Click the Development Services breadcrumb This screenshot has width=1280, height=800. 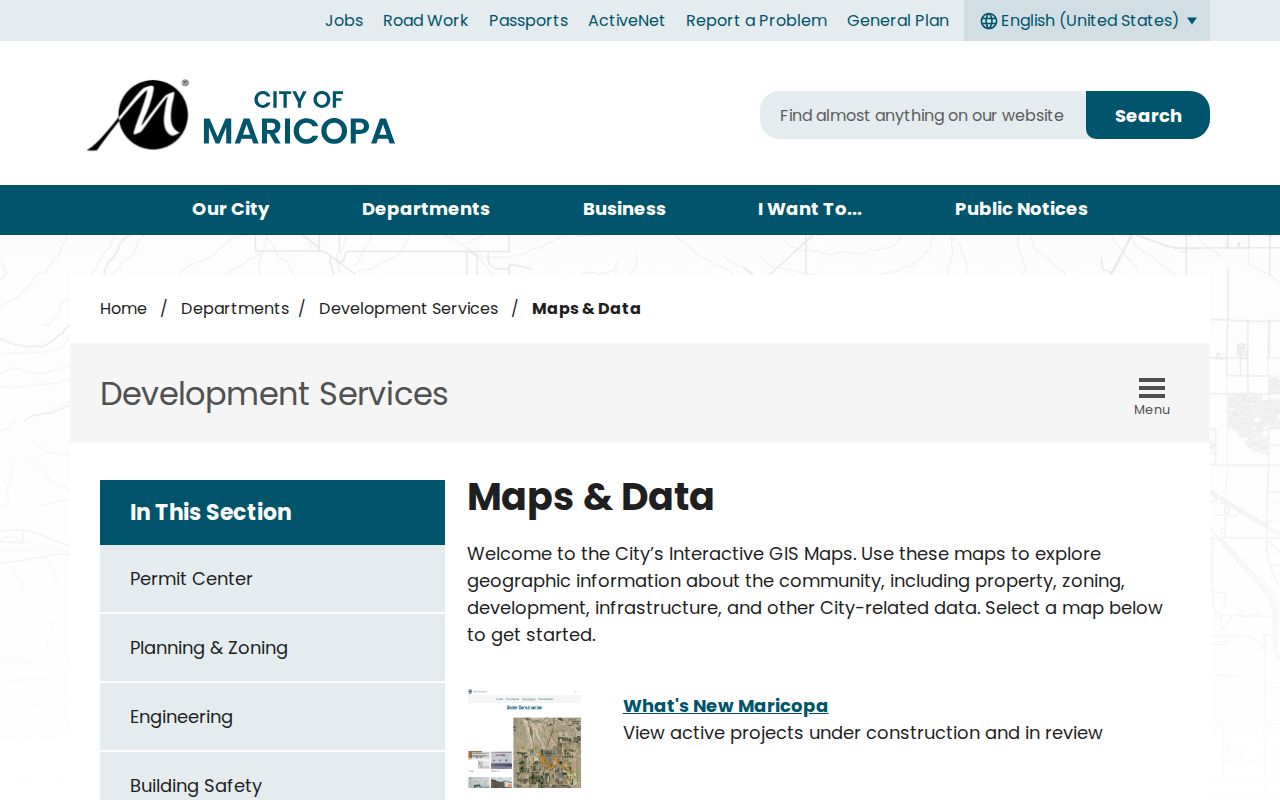click(x=408, y=308)
